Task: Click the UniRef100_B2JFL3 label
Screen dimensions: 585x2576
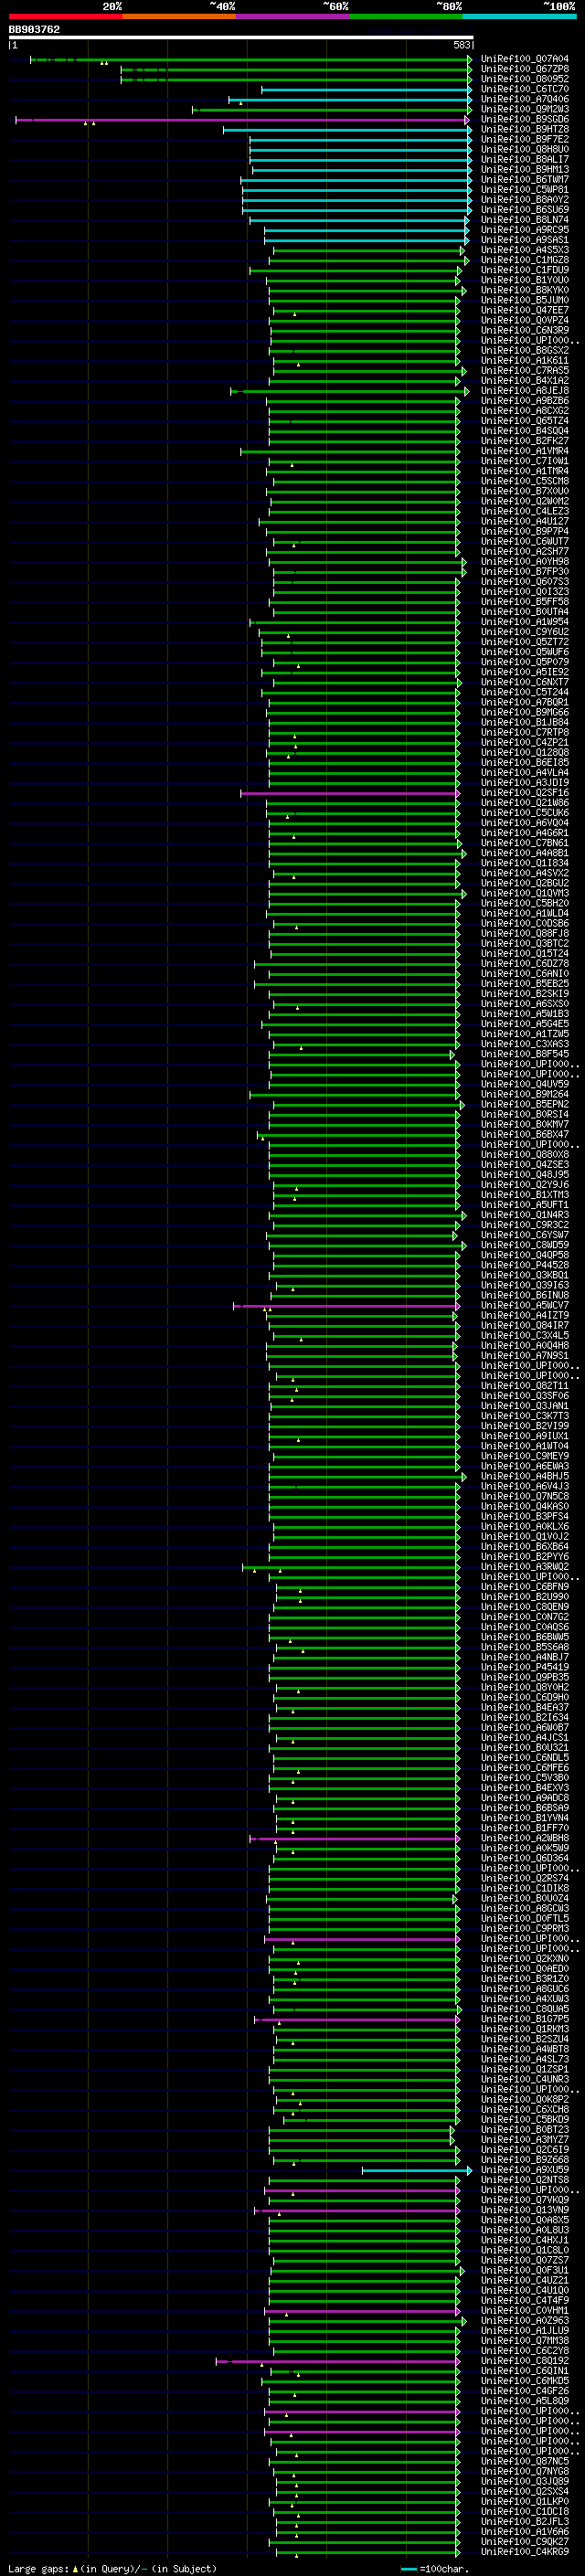Action: 524,2521
